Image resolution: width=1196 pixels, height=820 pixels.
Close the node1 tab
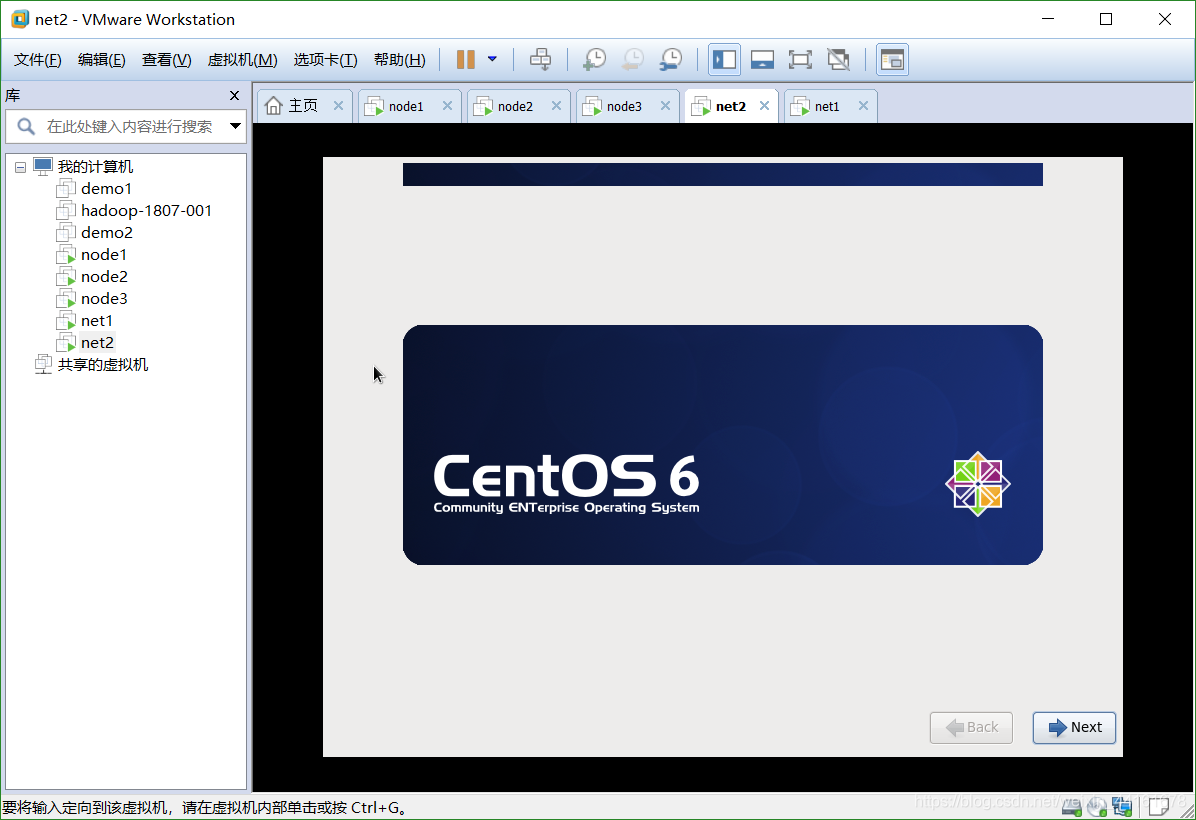448,106
